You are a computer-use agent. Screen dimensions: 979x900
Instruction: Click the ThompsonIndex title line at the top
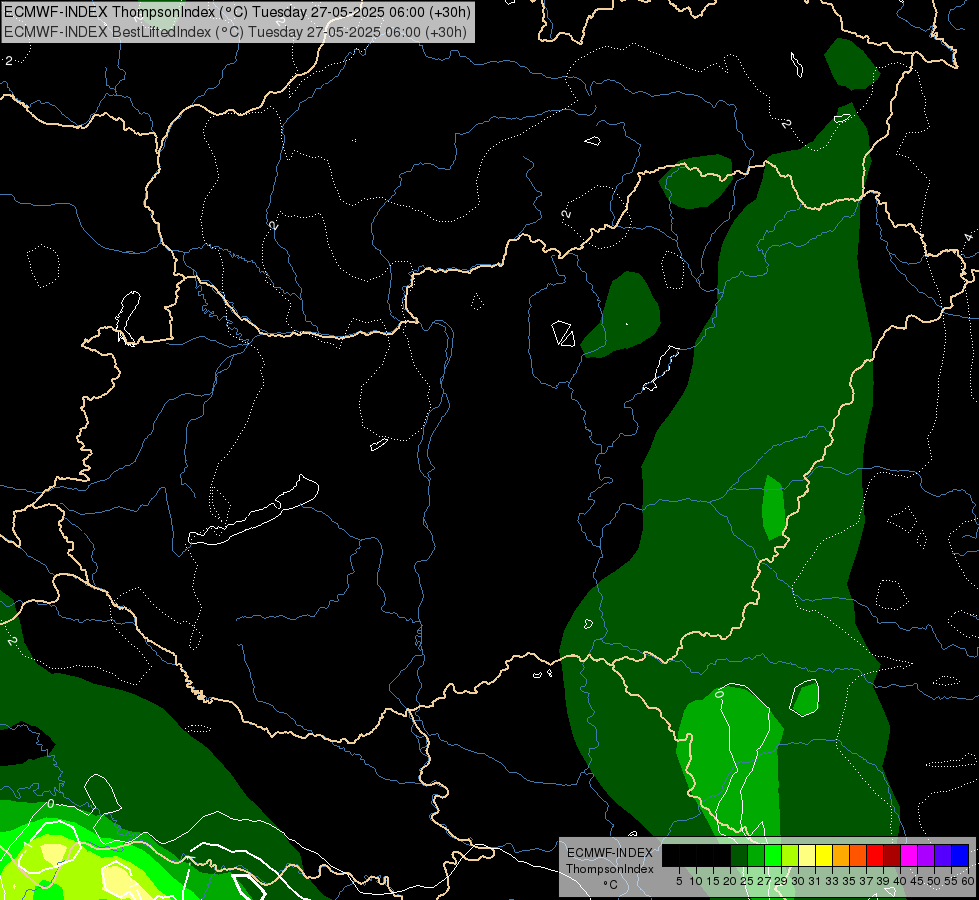(x=237, y=12)
